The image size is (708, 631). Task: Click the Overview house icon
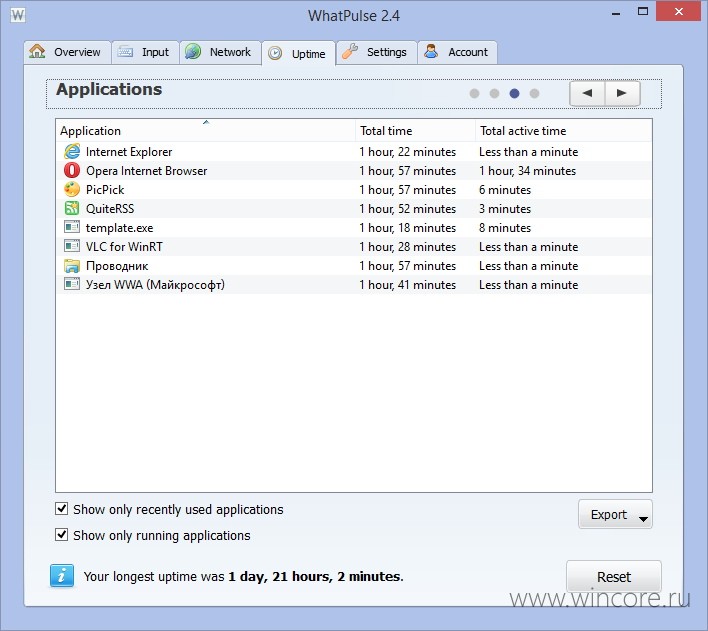click(37, 51)
